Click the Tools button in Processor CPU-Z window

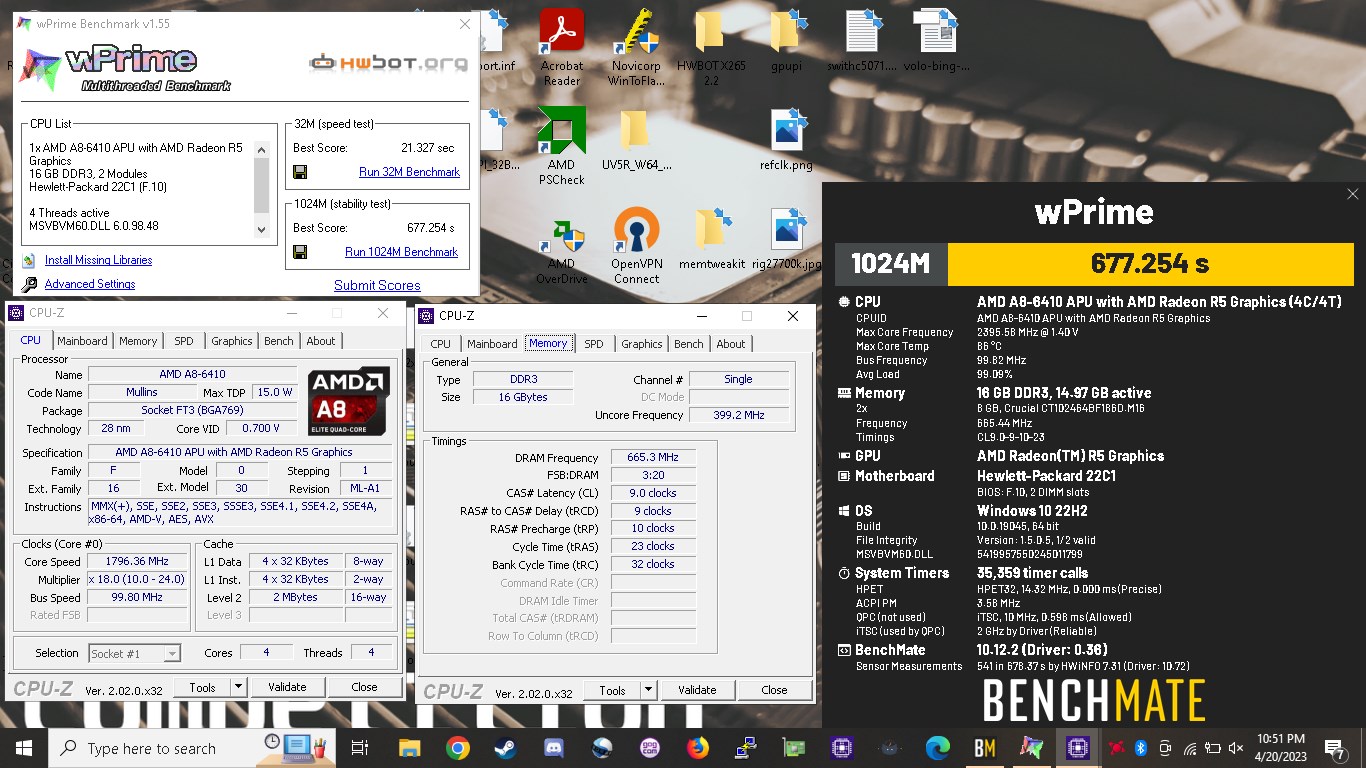(202, 687)
